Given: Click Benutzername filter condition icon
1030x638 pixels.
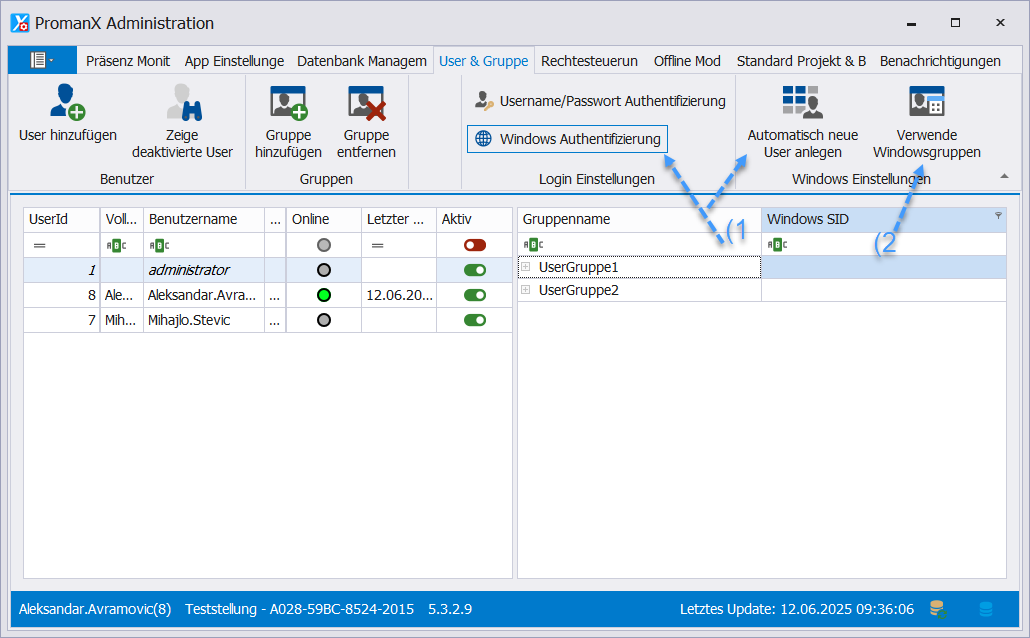Looking at the screenshot, I should pos(159,246).
